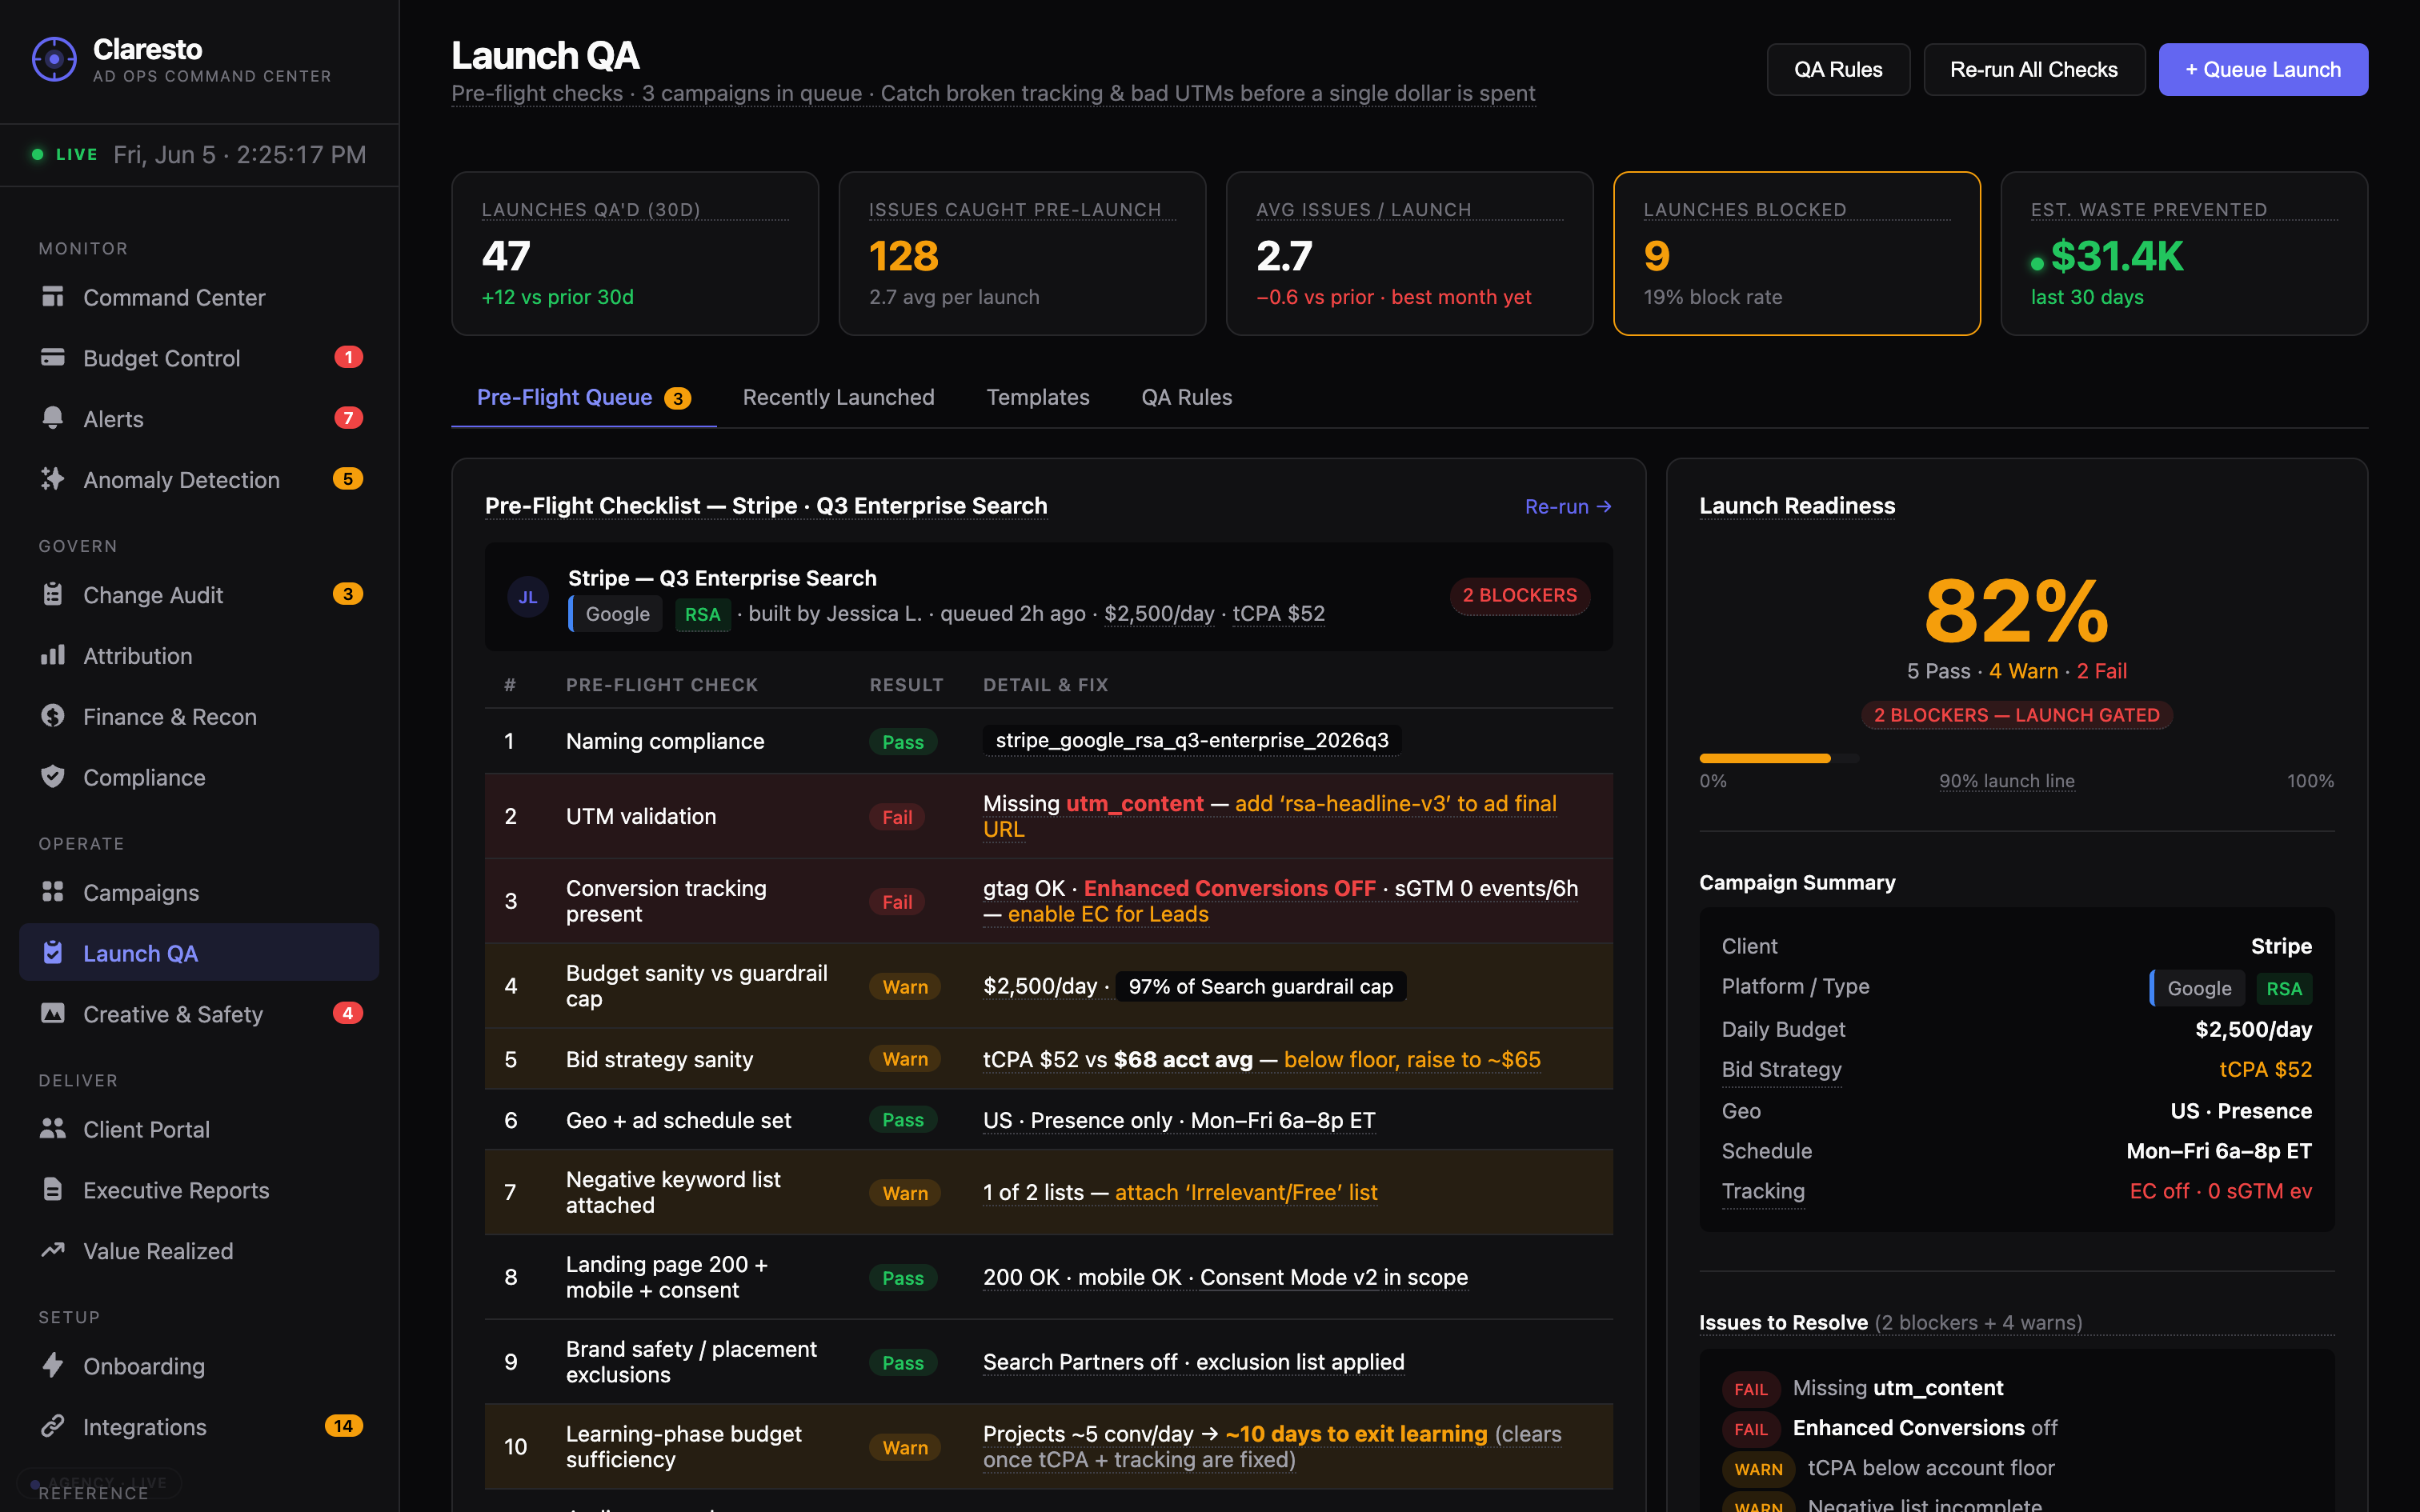Click the Client Portal people icon
2420x1512 pixels.
53,1129
